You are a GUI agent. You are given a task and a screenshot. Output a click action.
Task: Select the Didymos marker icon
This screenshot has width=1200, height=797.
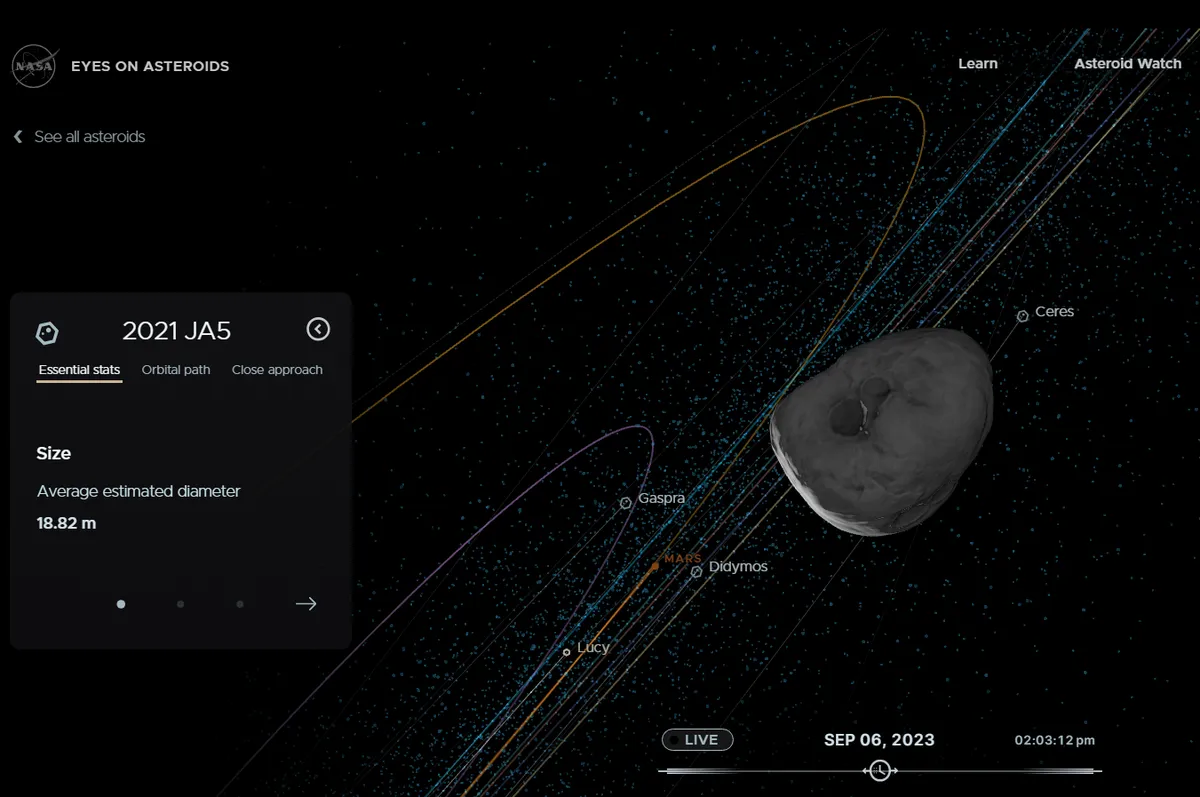point(696,572)
